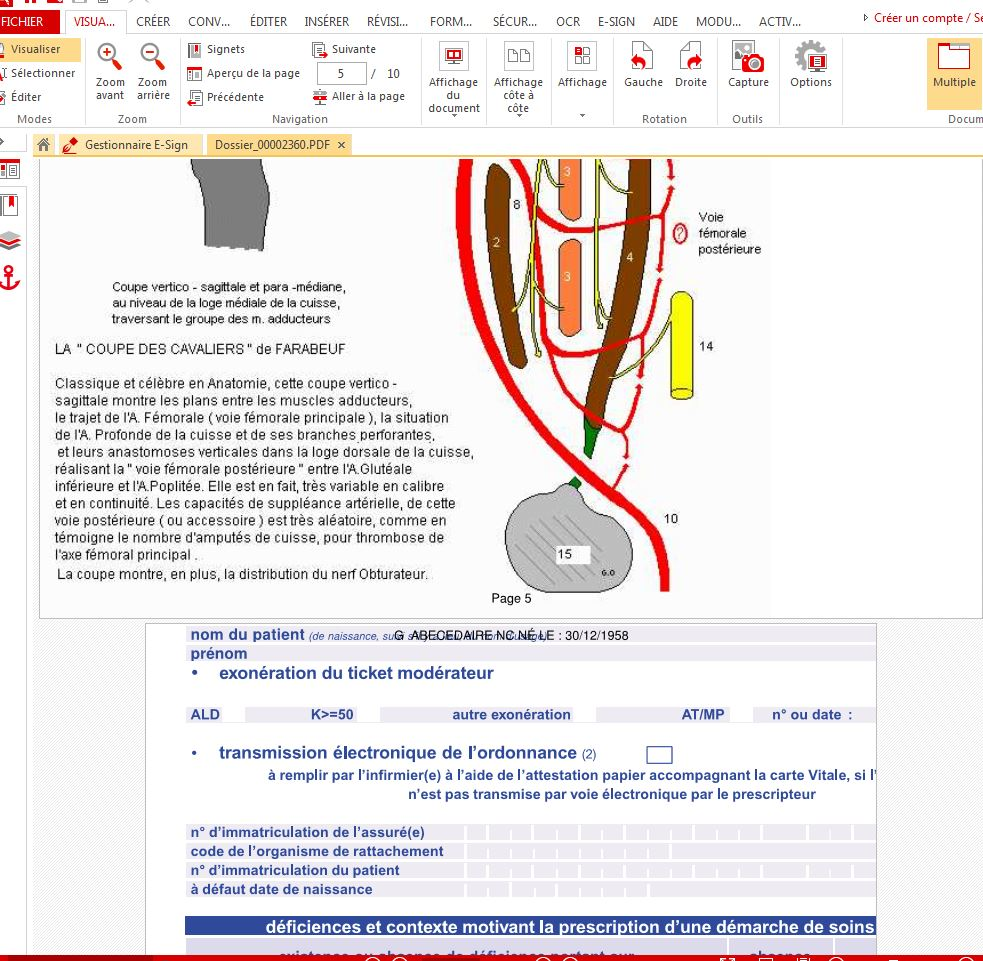The height and width of the screenshot is (961, 983).
Task: Select the CRÉER ribbon tab
Action: [153, 22]
